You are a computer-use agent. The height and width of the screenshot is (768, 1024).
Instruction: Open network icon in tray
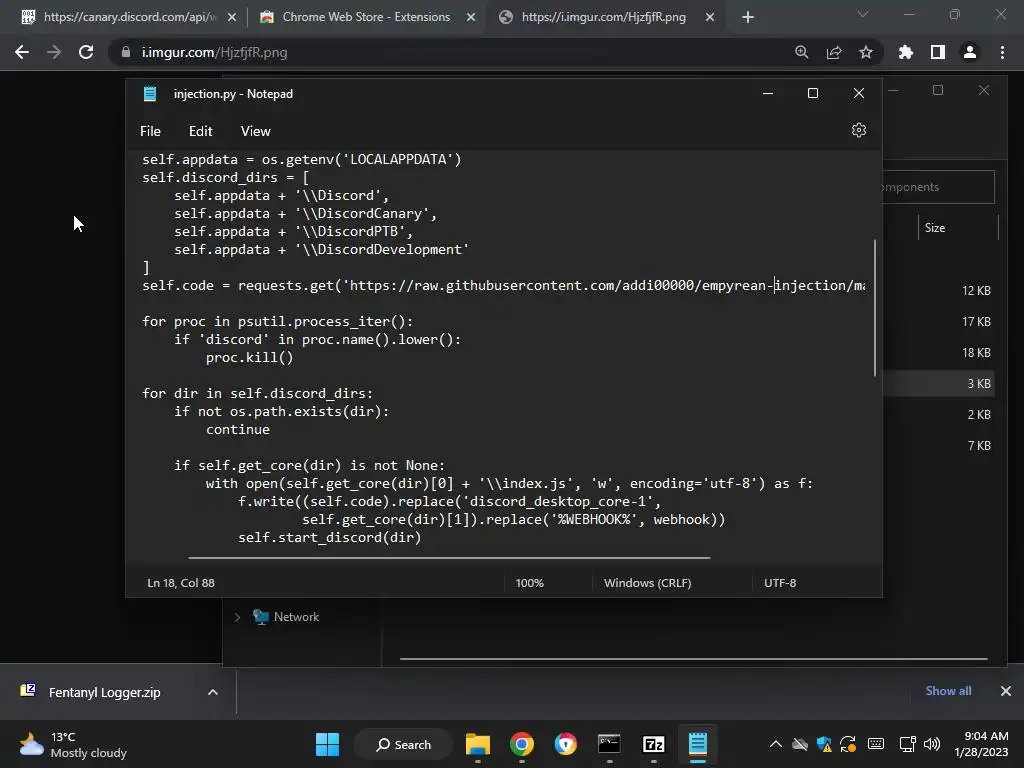click(x=907, y=744)
